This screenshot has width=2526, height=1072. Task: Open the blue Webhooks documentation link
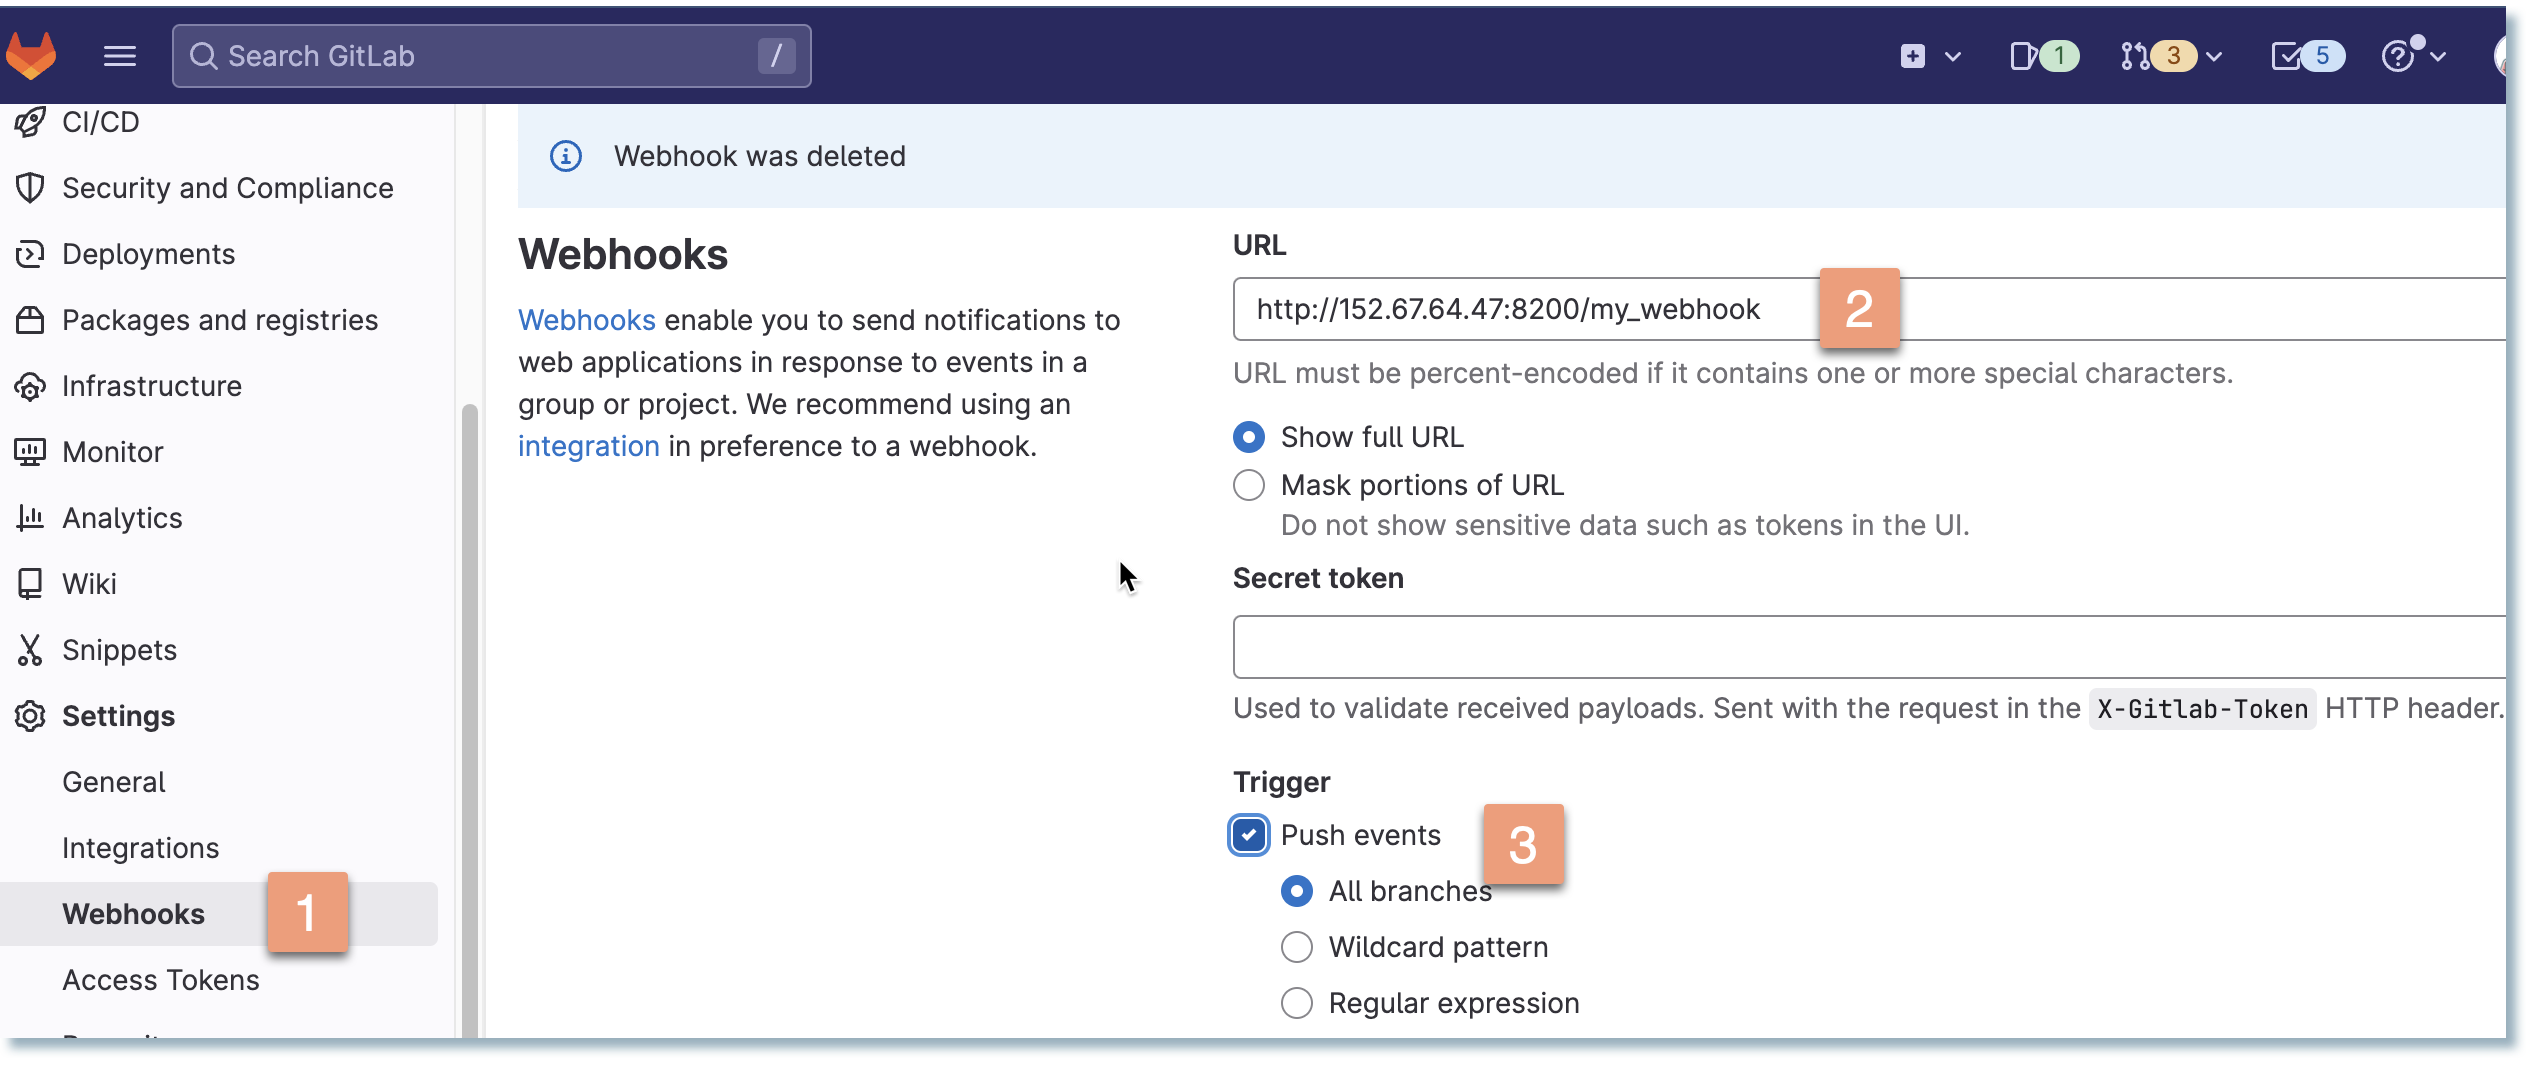586,320
